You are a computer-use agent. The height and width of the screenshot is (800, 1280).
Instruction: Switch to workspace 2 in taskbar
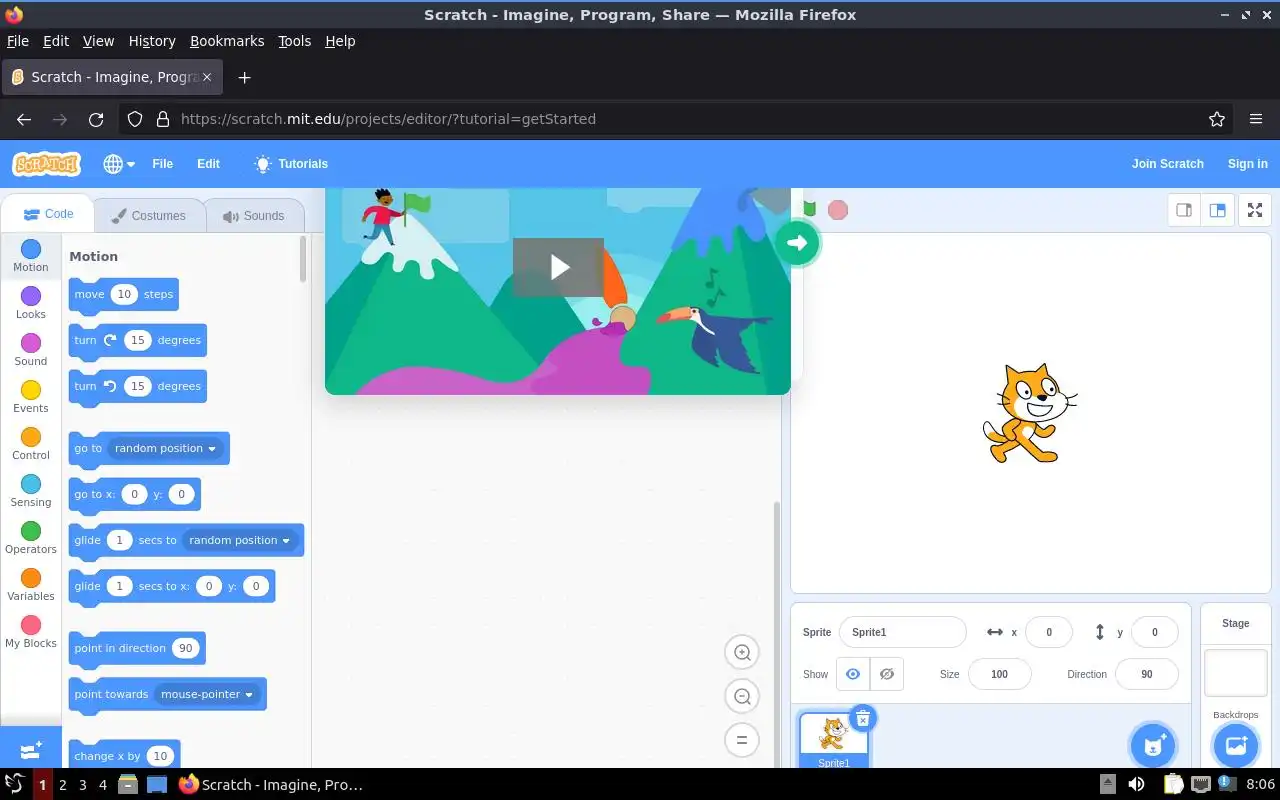tap(62, 785)
